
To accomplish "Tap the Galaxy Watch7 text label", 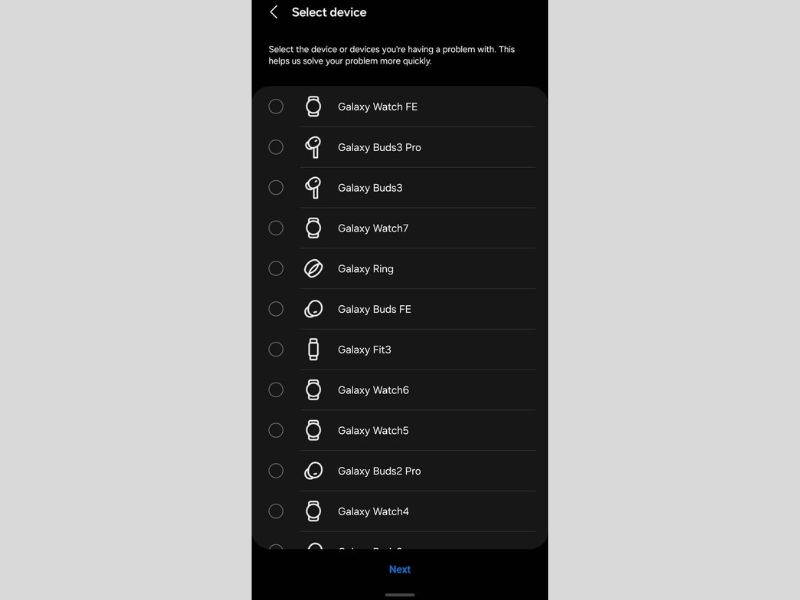I will (x=373, y=228).
